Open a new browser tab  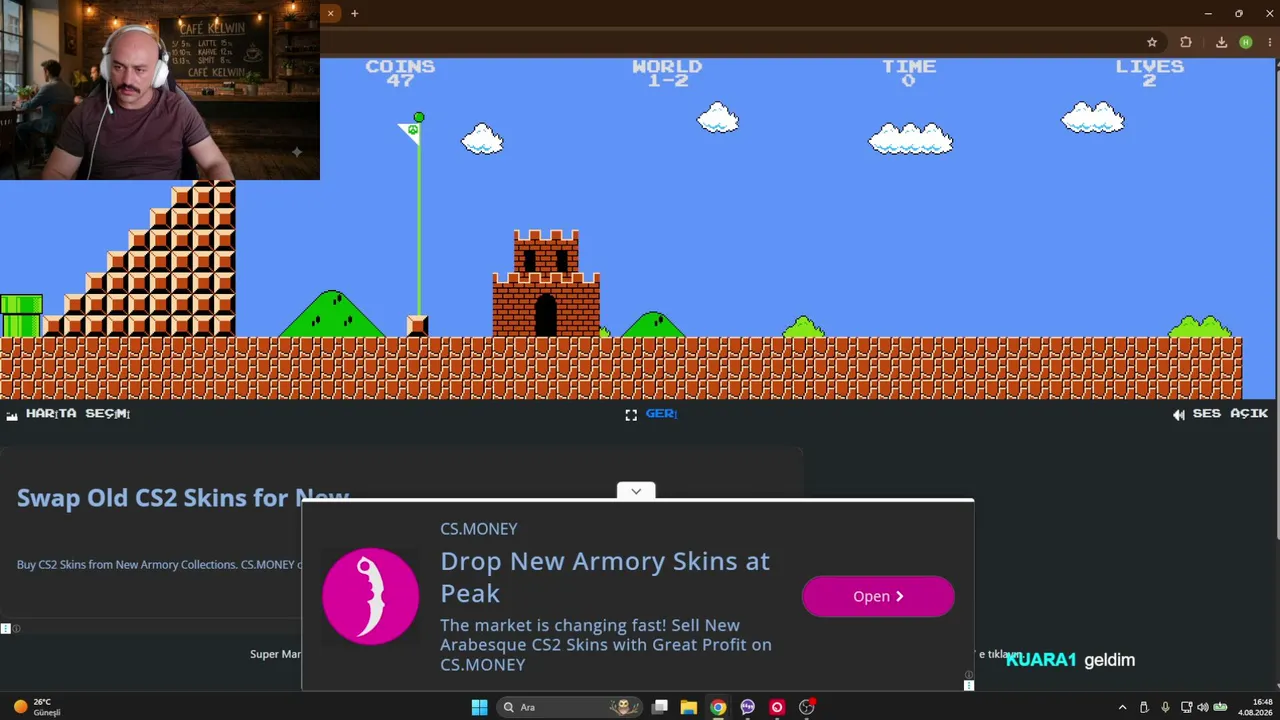pos(354,13)
